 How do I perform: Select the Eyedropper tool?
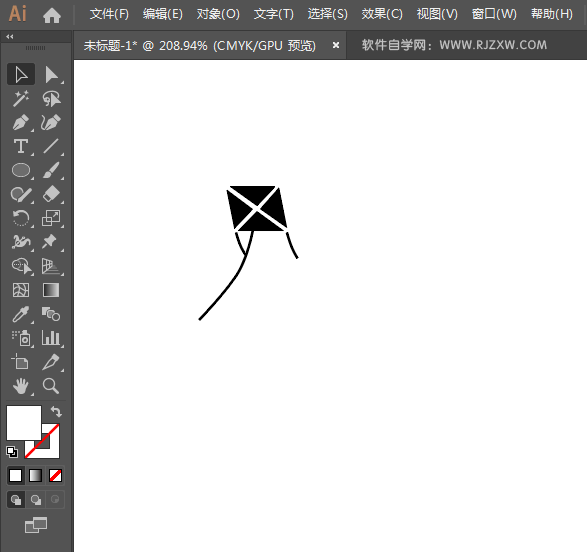point(21,314)
